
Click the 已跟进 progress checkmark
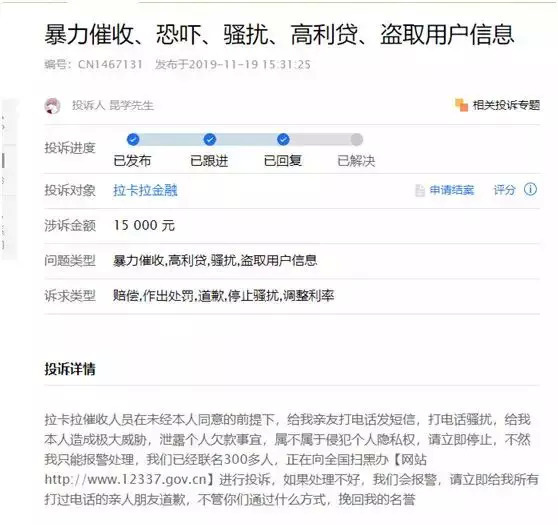click(x=210, y=139)
